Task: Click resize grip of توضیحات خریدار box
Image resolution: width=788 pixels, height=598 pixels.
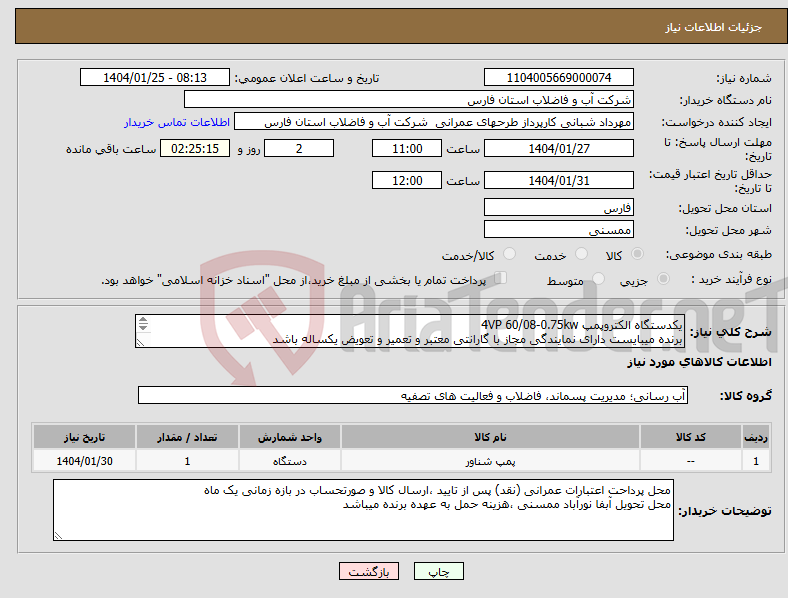Action: point(58,536)
